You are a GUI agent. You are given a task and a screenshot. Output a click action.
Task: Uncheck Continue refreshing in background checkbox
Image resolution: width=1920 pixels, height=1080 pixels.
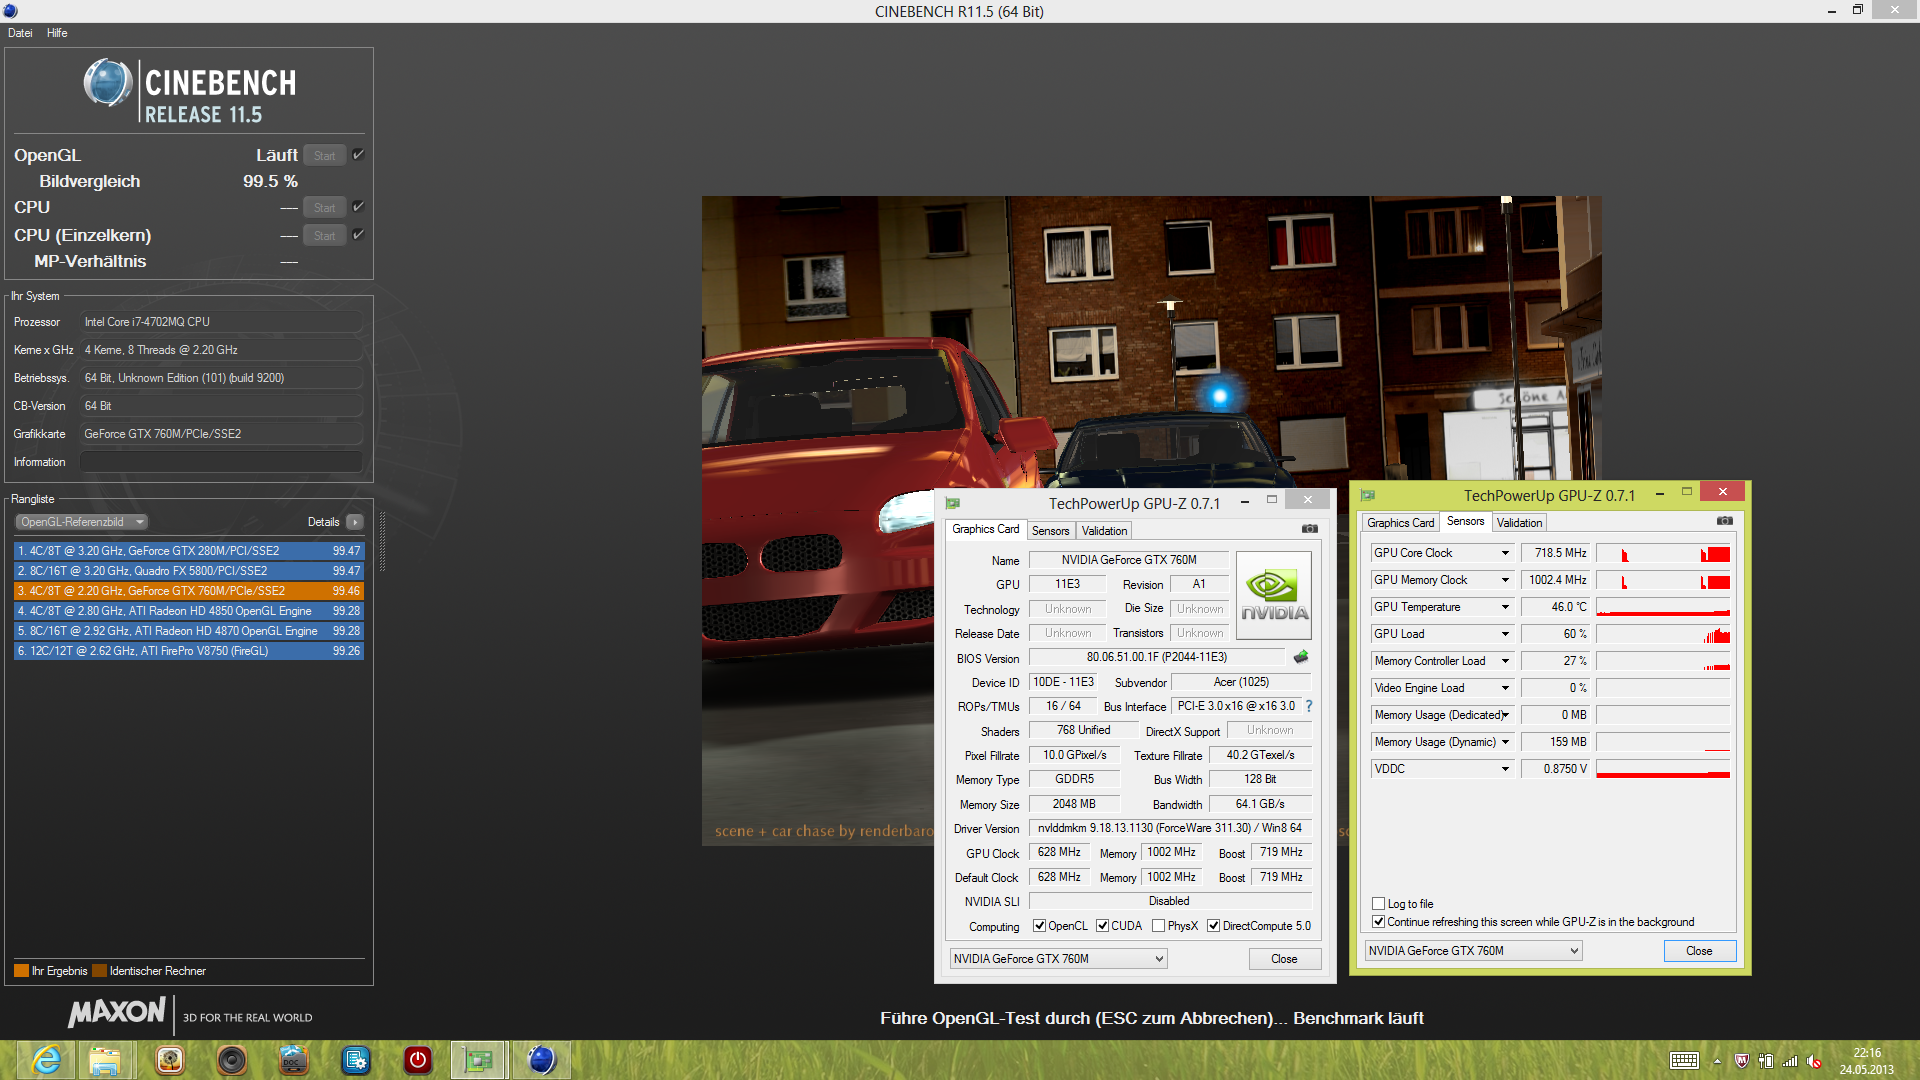coord(1379,922)
